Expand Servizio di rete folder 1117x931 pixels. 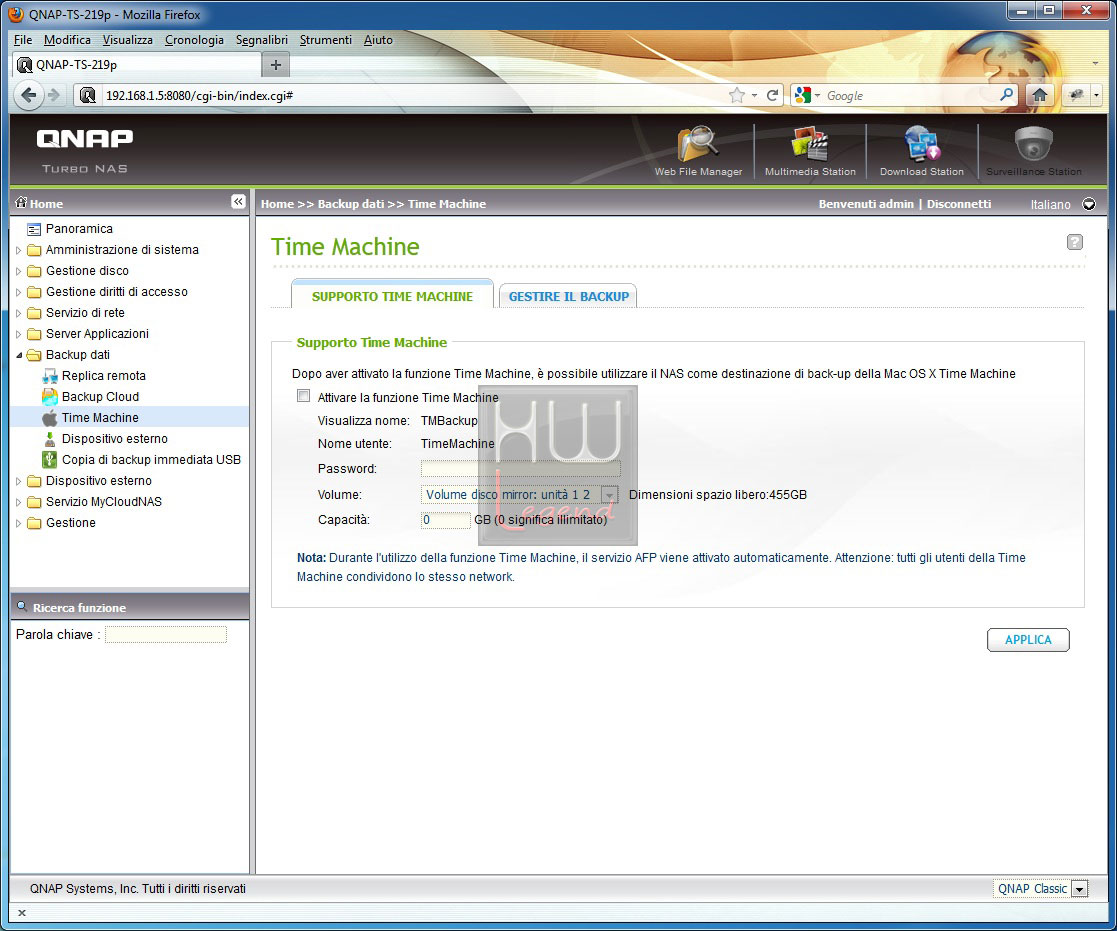(x=19, y=313)
